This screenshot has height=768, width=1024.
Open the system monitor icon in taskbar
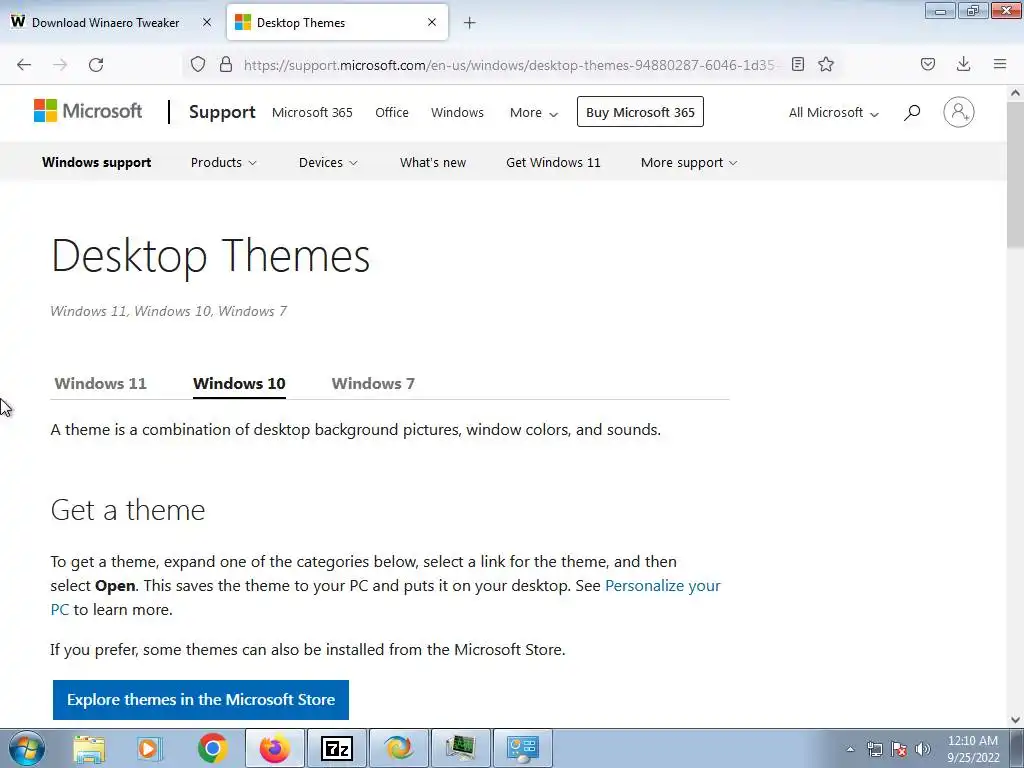(461, 748)
